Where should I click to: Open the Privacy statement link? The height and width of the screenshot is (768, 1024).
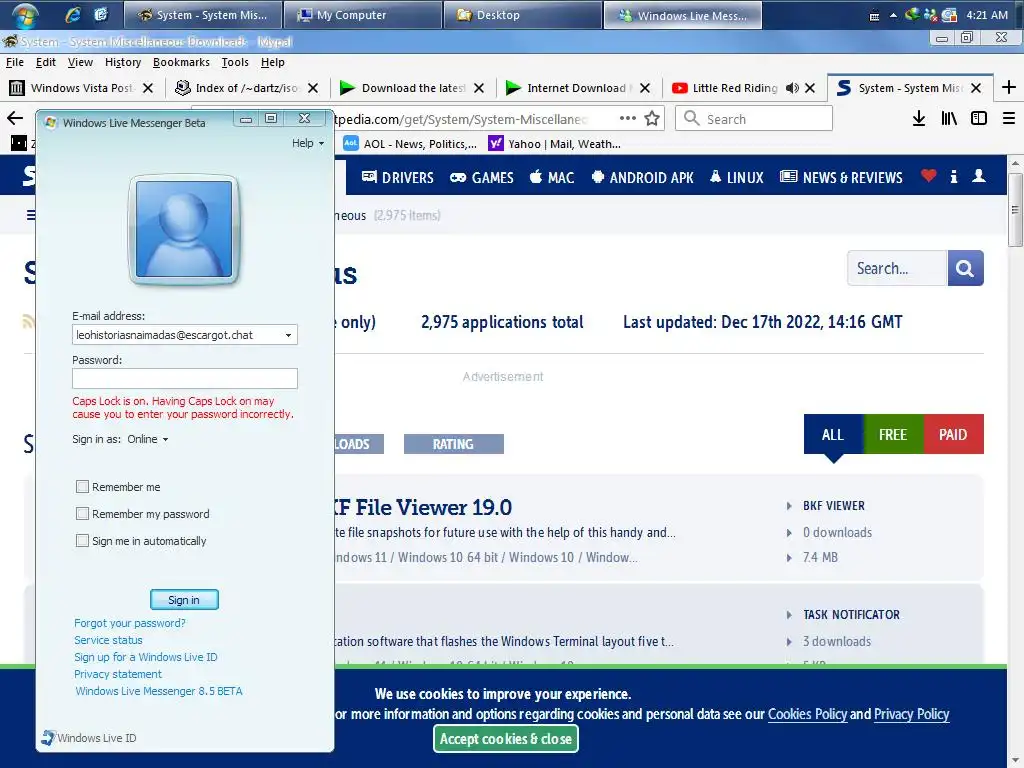click(118, 674)
